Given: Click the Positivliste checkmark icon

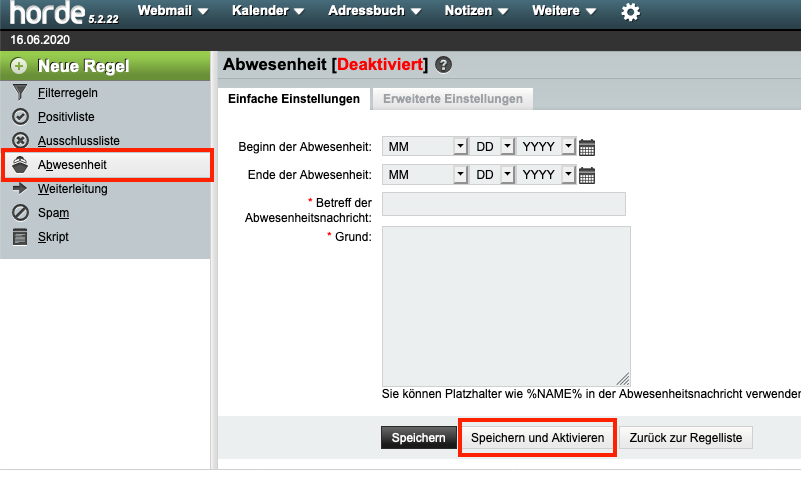Looking at the screenshot, I should tap(20, 117).
